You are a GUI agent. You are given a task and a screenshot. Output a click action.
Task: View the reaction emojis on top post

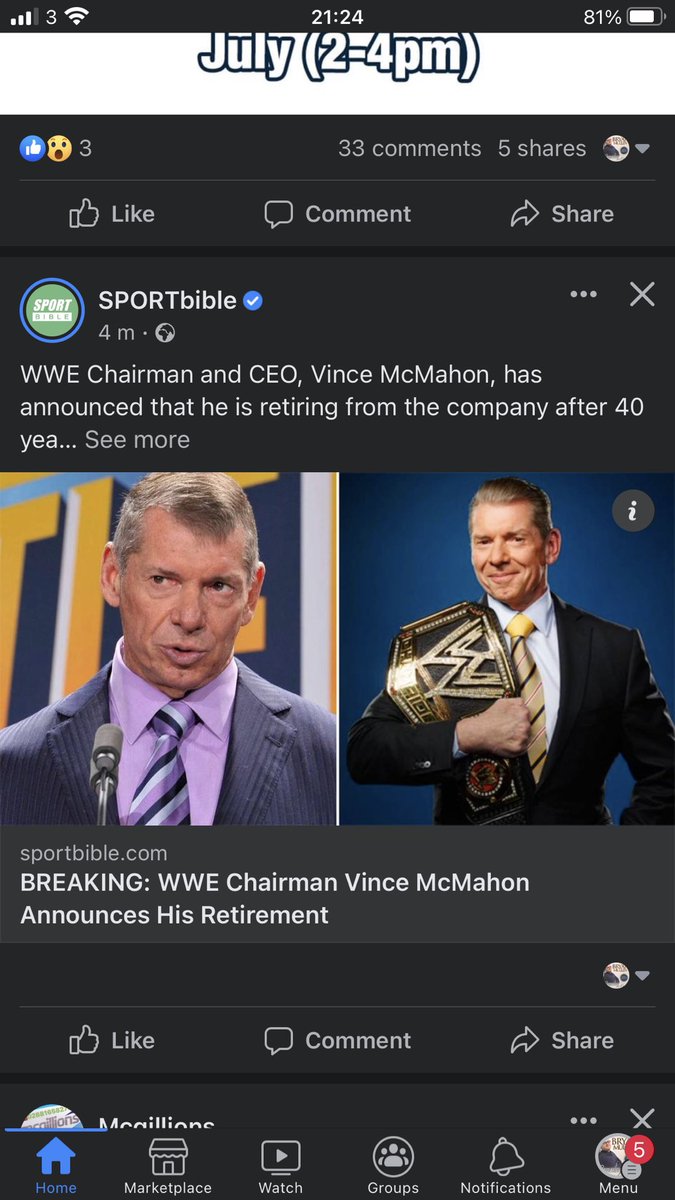[x=46, y=148]
